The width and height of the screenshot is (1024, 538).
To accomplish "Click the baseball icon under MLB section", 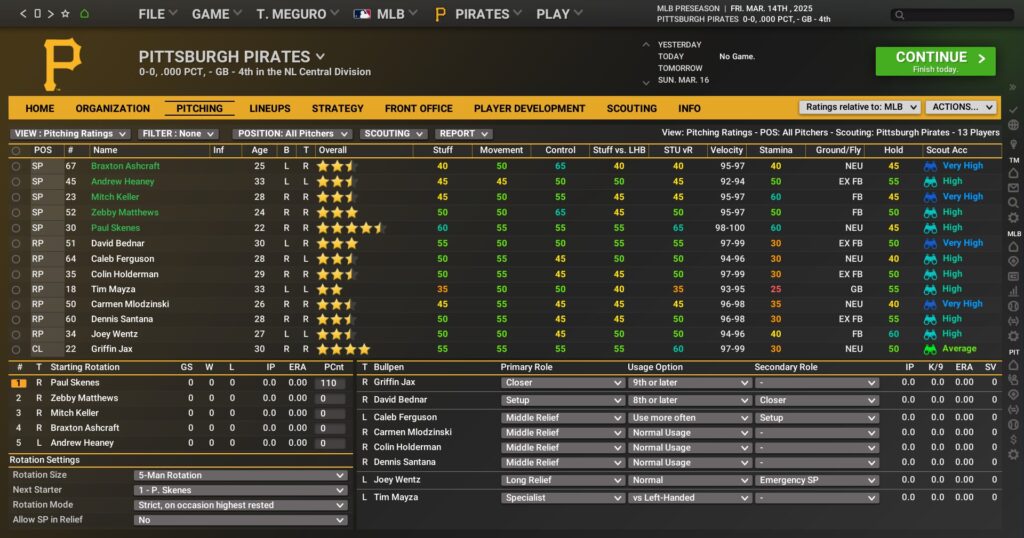I will [x=1013, y=306].
